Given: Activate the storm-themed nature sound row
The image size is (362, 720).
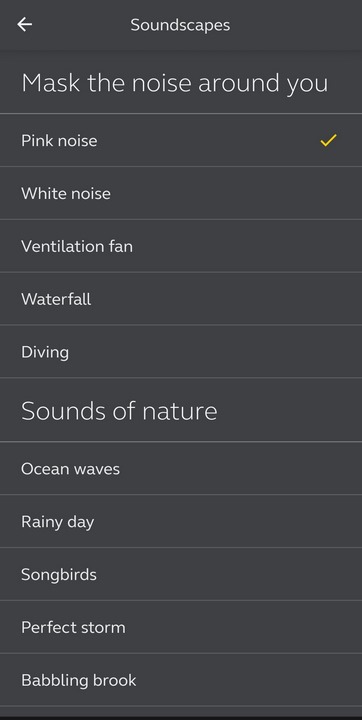Looking at the screenshot, I should [181, 627].
